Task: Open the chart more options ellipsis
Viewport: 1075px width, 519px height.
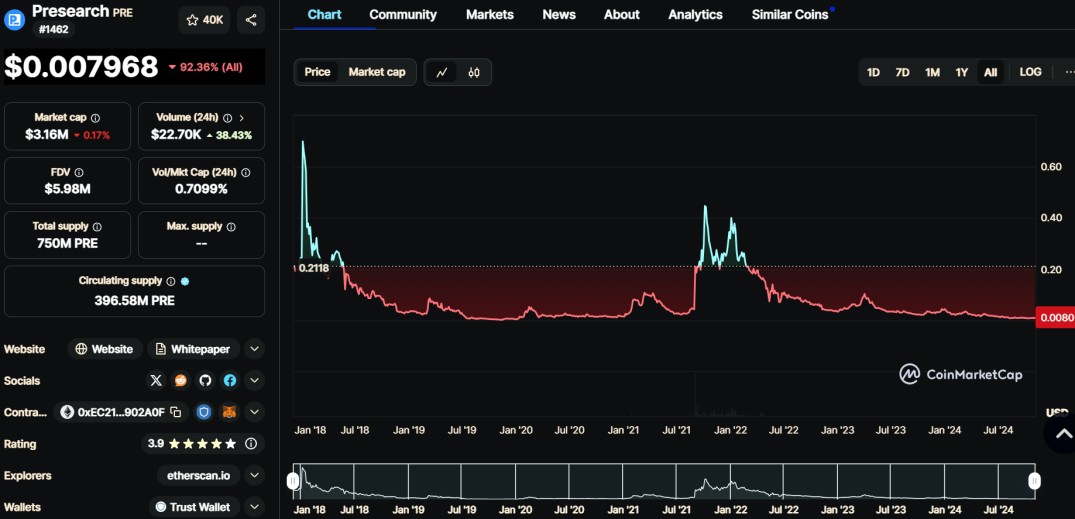Action: click(x=1069, y=72)
